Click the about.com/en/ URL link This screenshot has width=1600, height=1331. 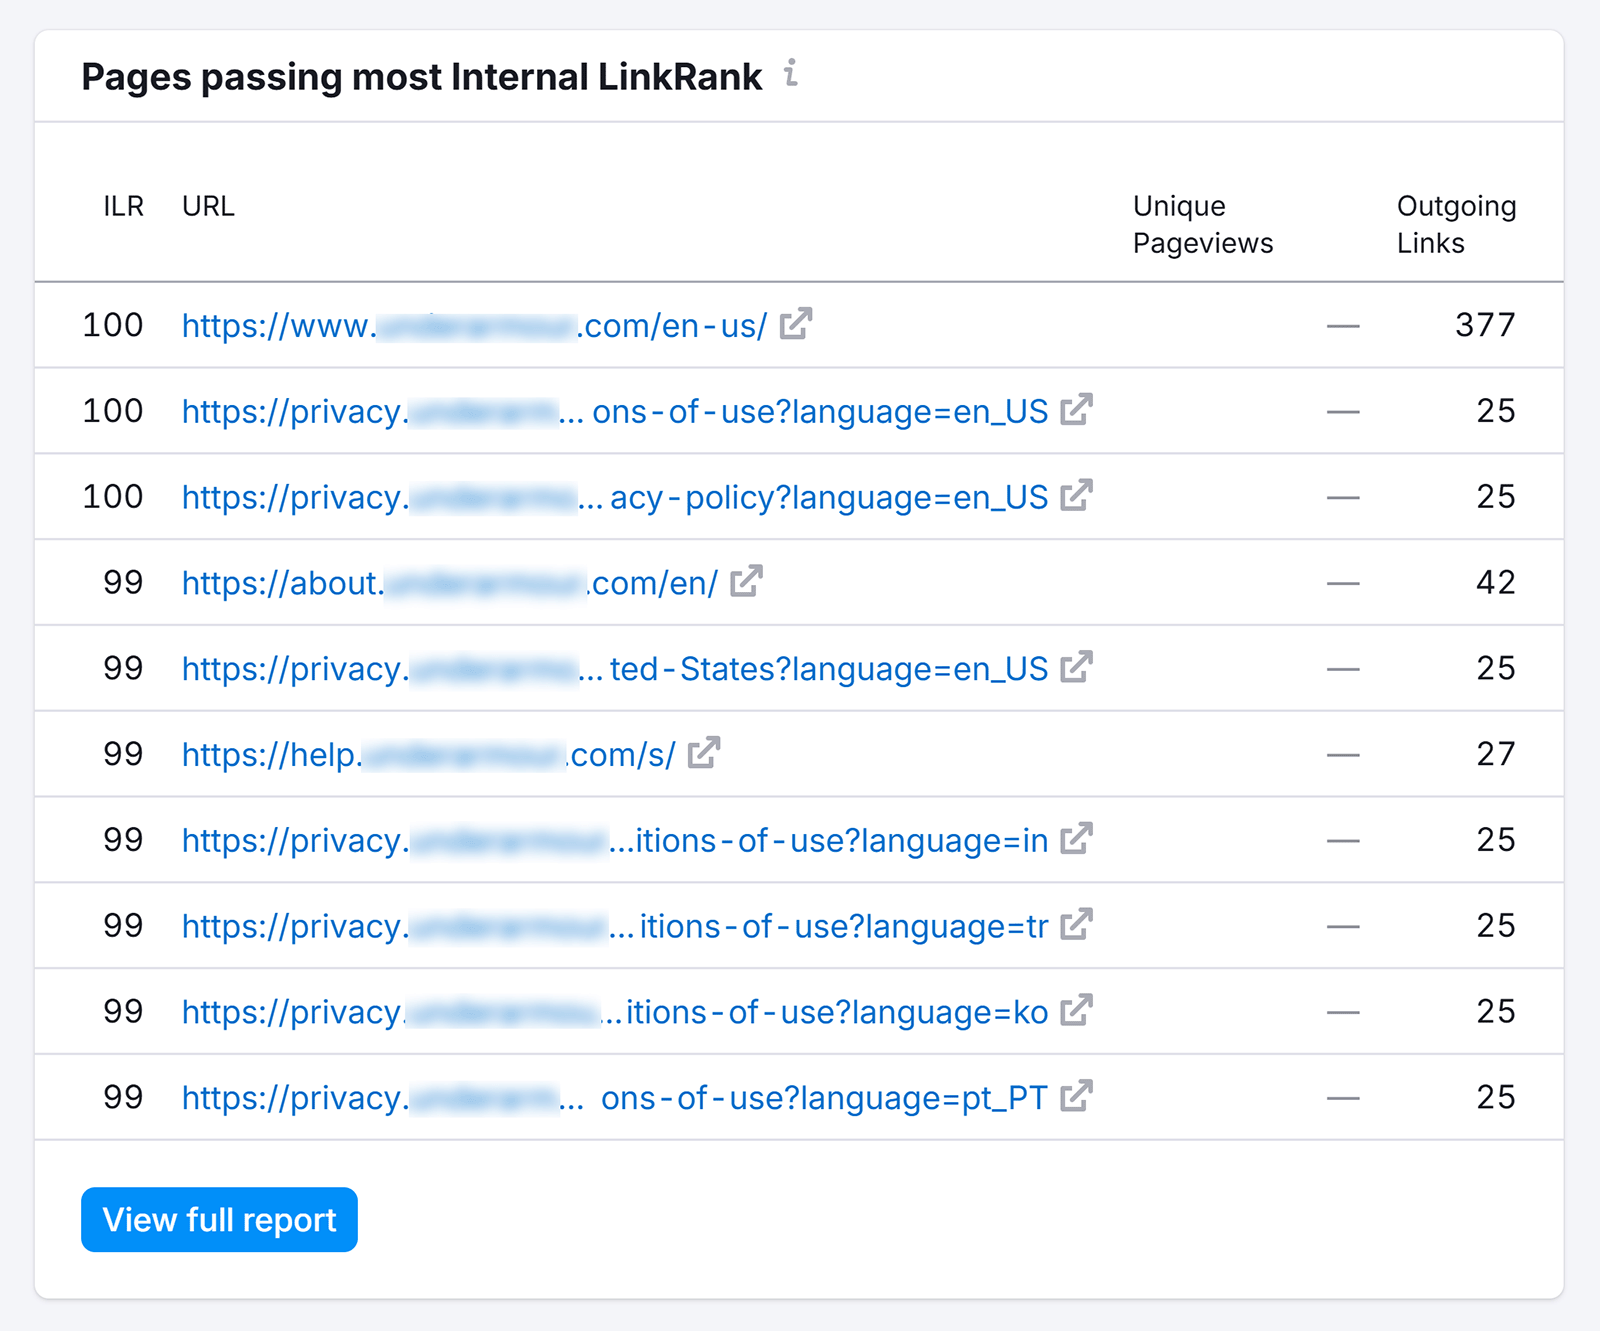pyautogui.click(x=450, y=582)
